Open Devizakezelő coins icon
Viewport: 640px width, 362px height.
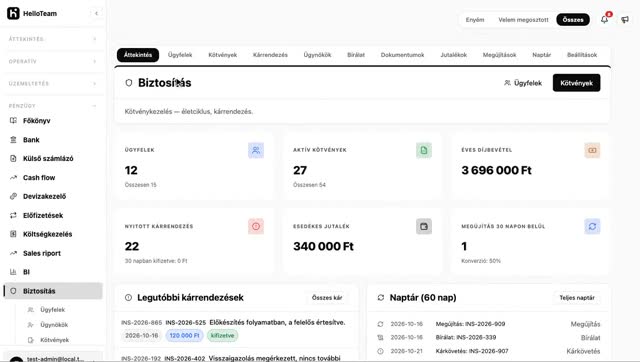pyautogui.click(x=13, y=196)
